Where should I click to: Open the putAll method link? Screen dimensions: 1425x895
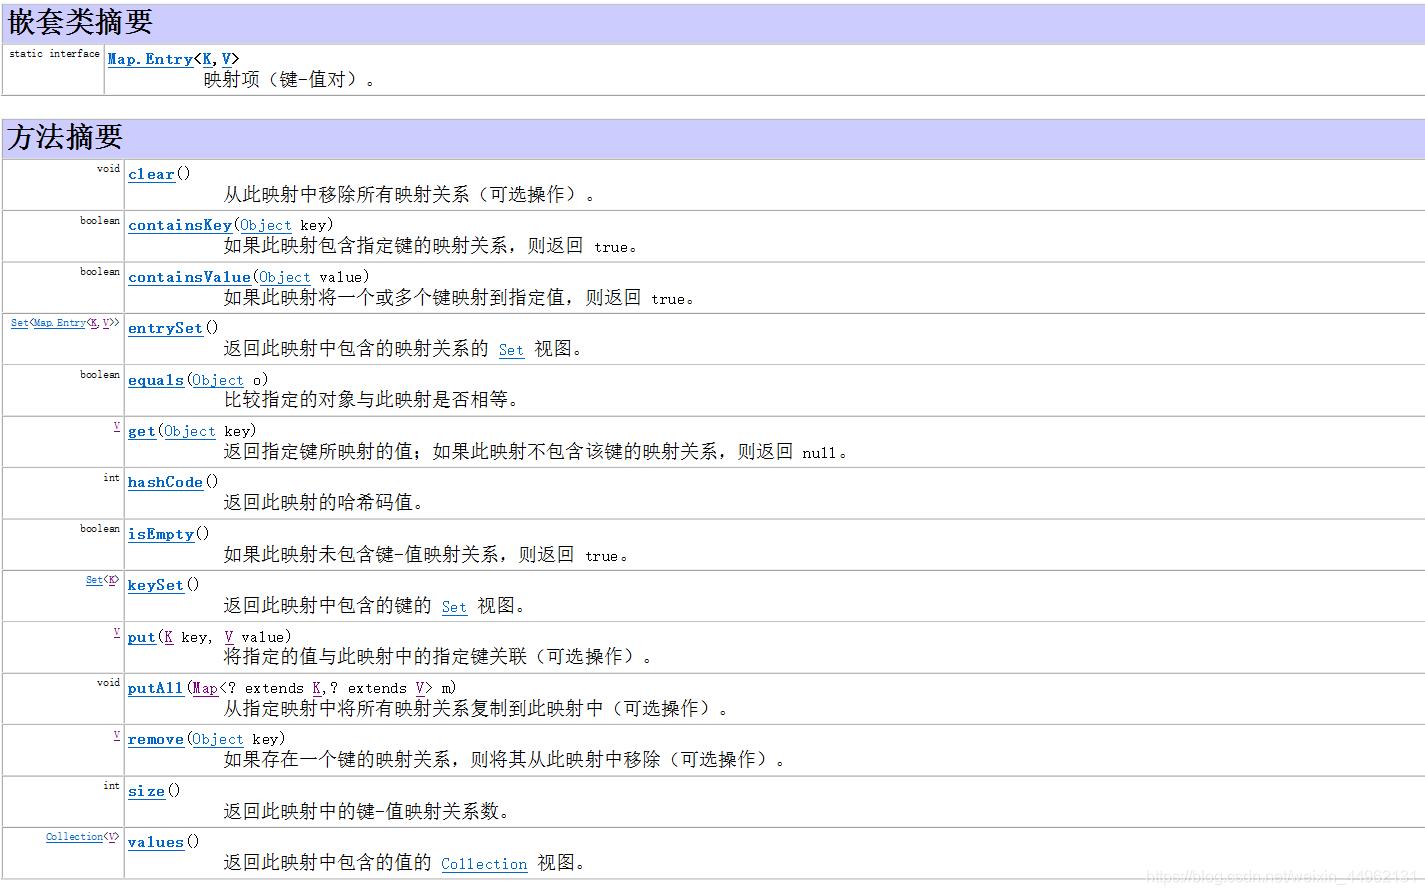[156, 688]
